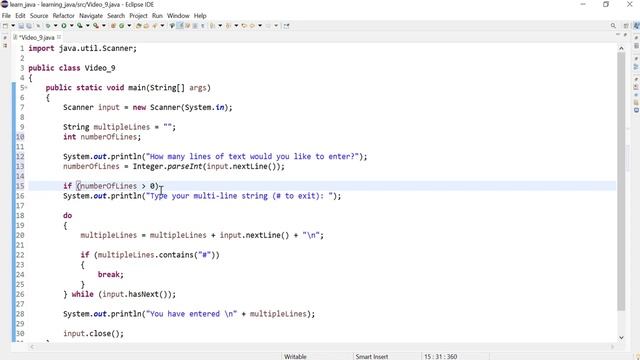Open the Debug configurations dropdown arrow
640x360 pixels.
(56, 26)
